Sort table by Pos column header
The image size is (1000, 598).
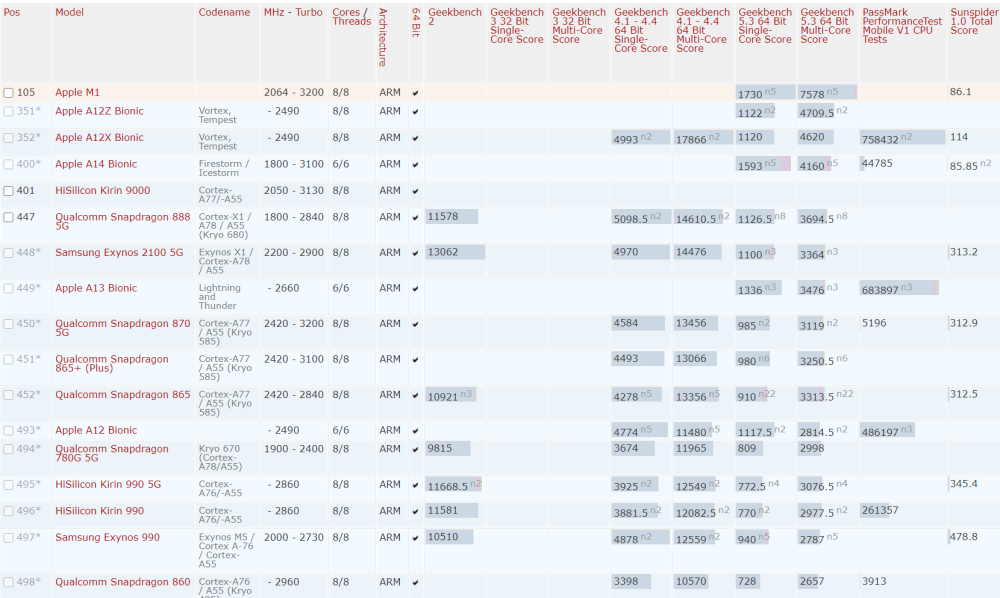coord(11,12)
